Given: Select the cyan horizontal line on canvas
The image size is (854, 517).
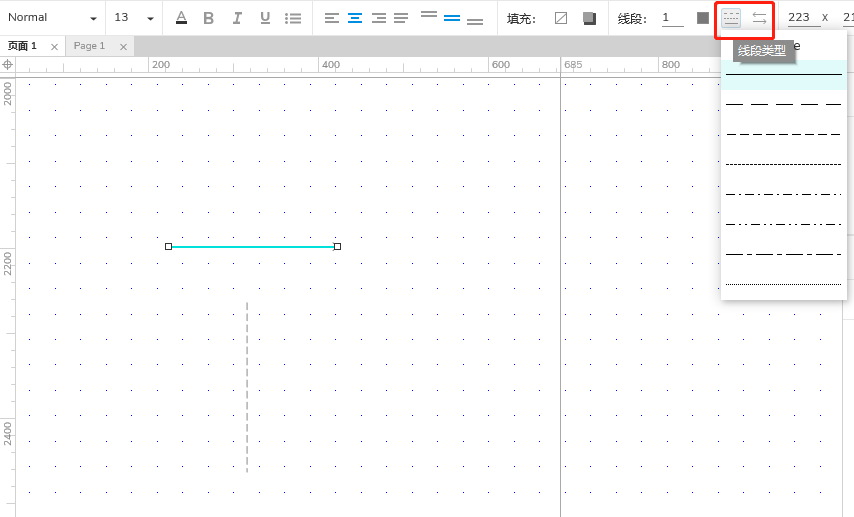Looking at the screenshot, I should point(253,247).
